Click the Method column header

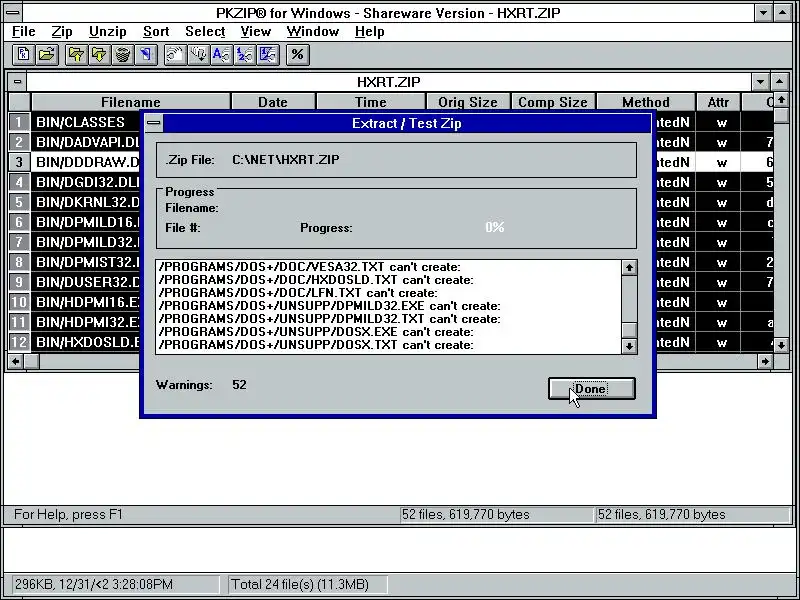(x=646, y=102)
